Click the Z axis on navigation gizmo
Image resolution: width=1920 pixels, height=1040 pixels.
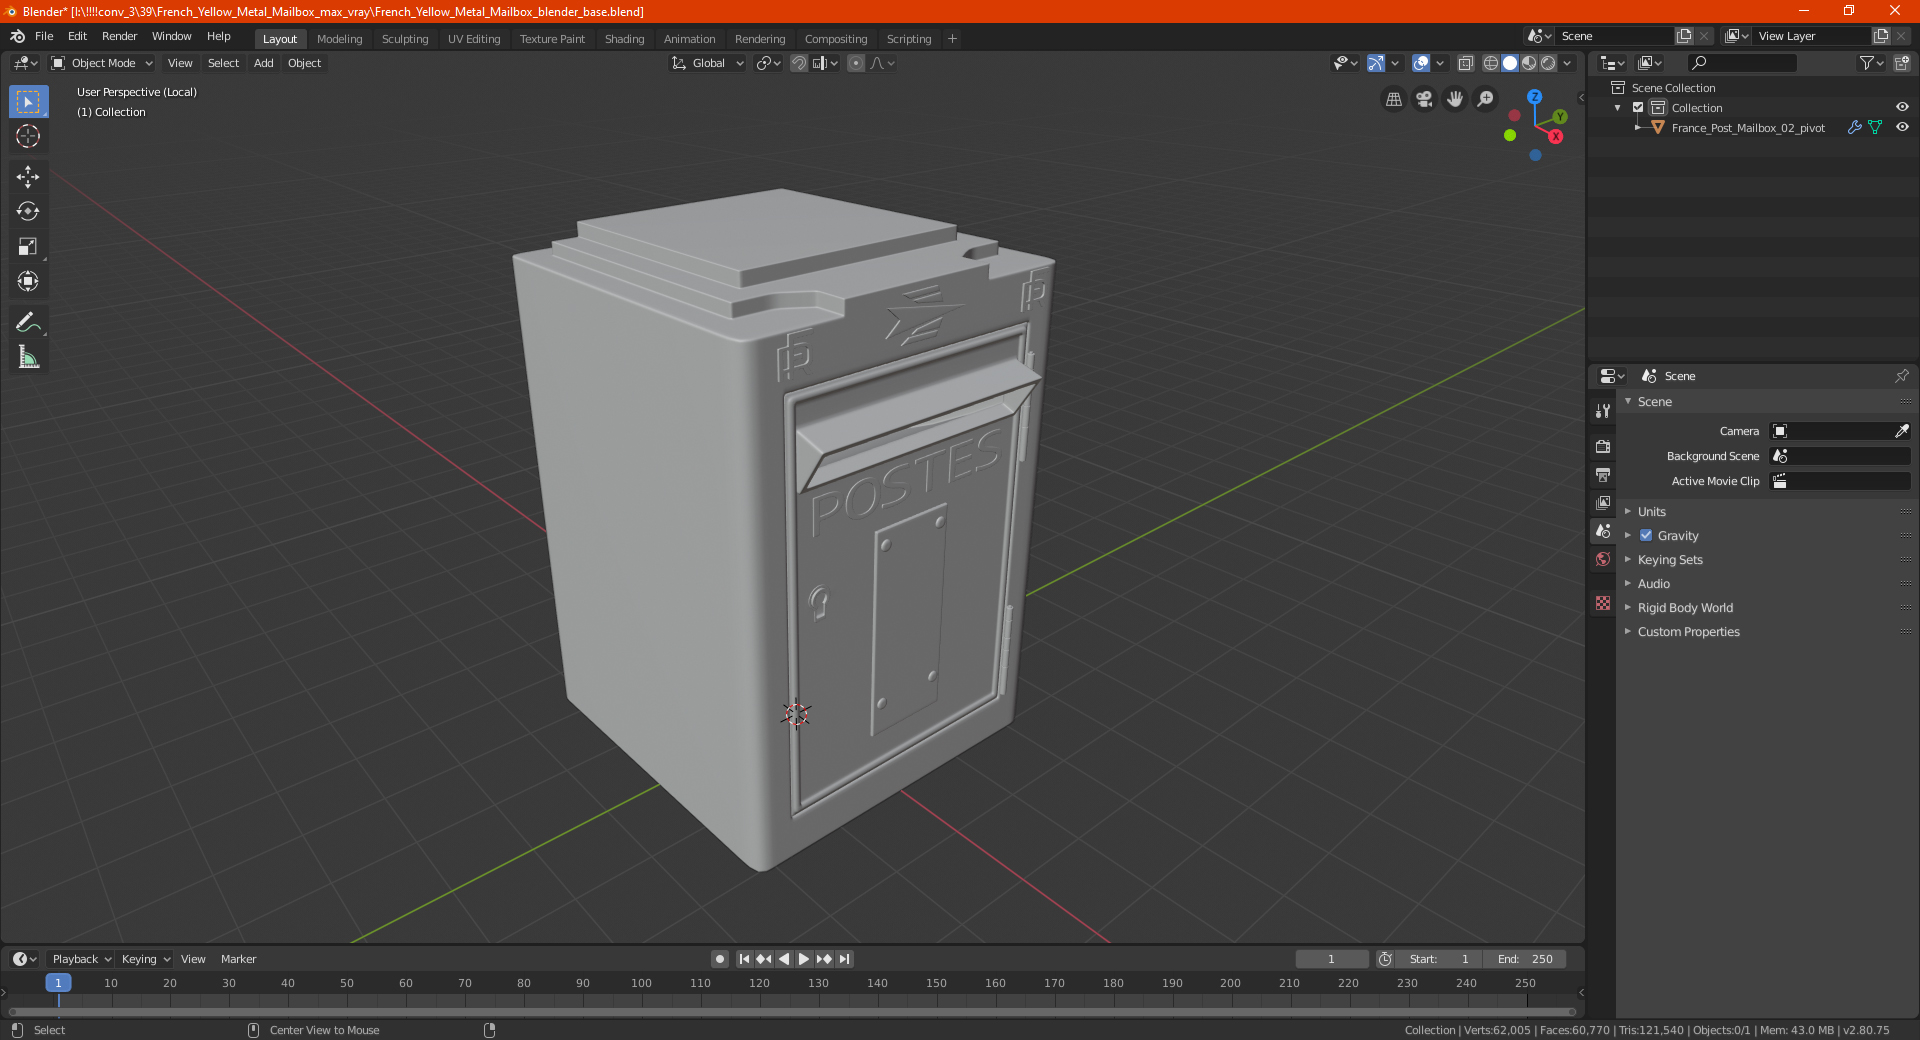[1534, 97]
